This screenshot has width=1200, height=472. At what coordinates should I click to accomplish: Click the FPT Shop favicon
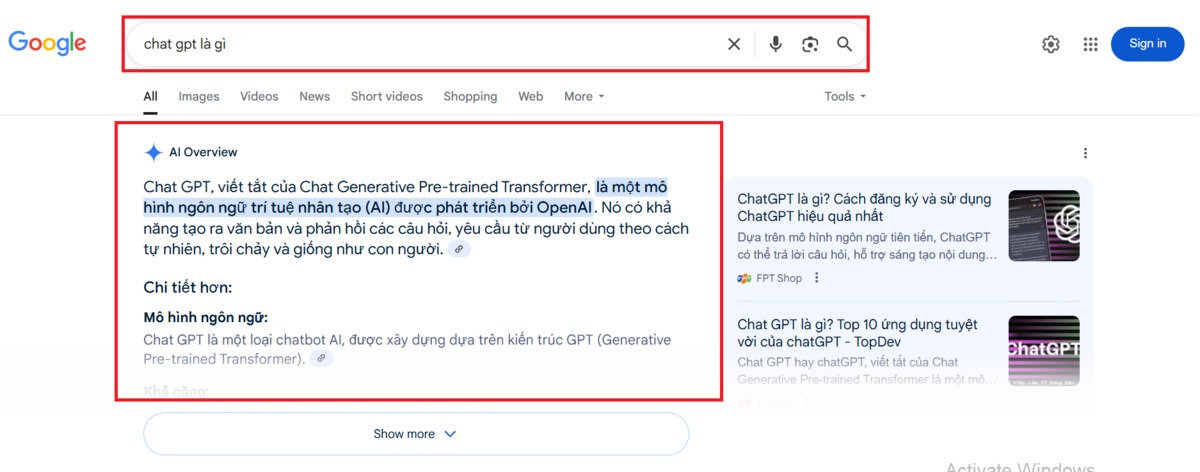click(x=744, y=278)
